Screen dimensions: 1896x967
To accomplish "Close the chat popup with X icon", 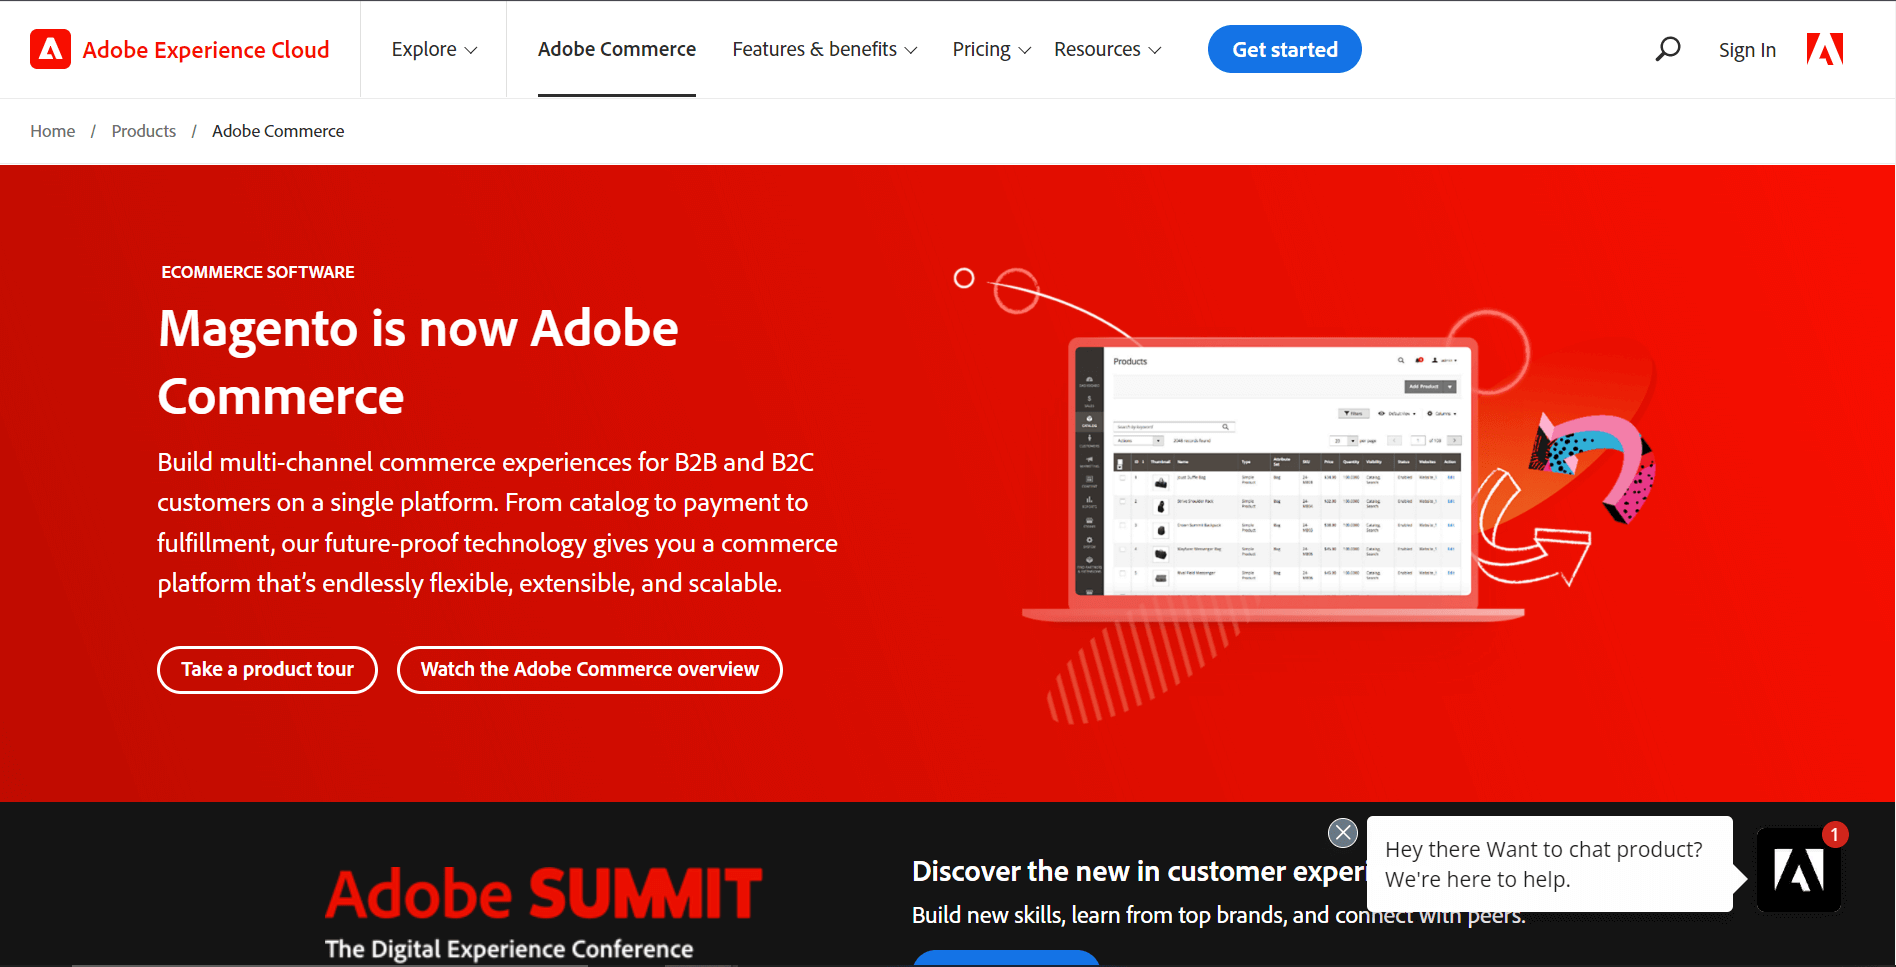I will pos(1343,832).
